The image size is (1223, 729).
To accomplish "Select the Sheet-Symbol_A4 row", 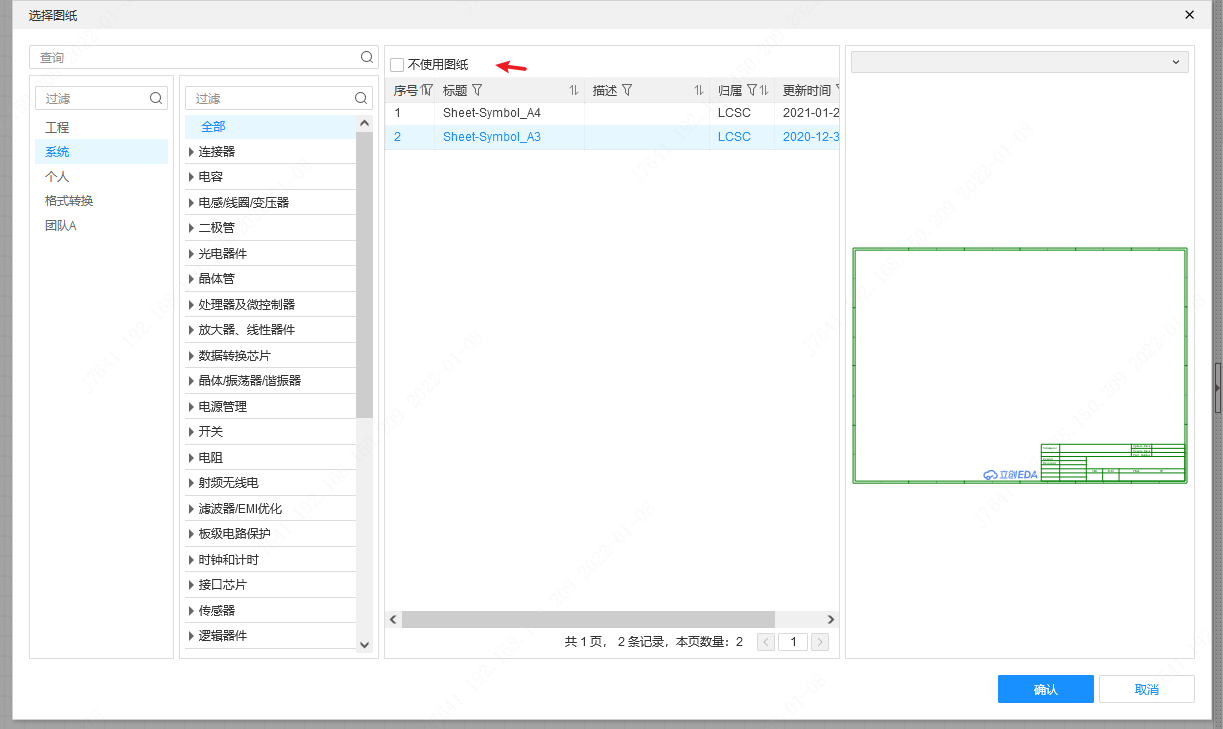I will click(491, 113).
